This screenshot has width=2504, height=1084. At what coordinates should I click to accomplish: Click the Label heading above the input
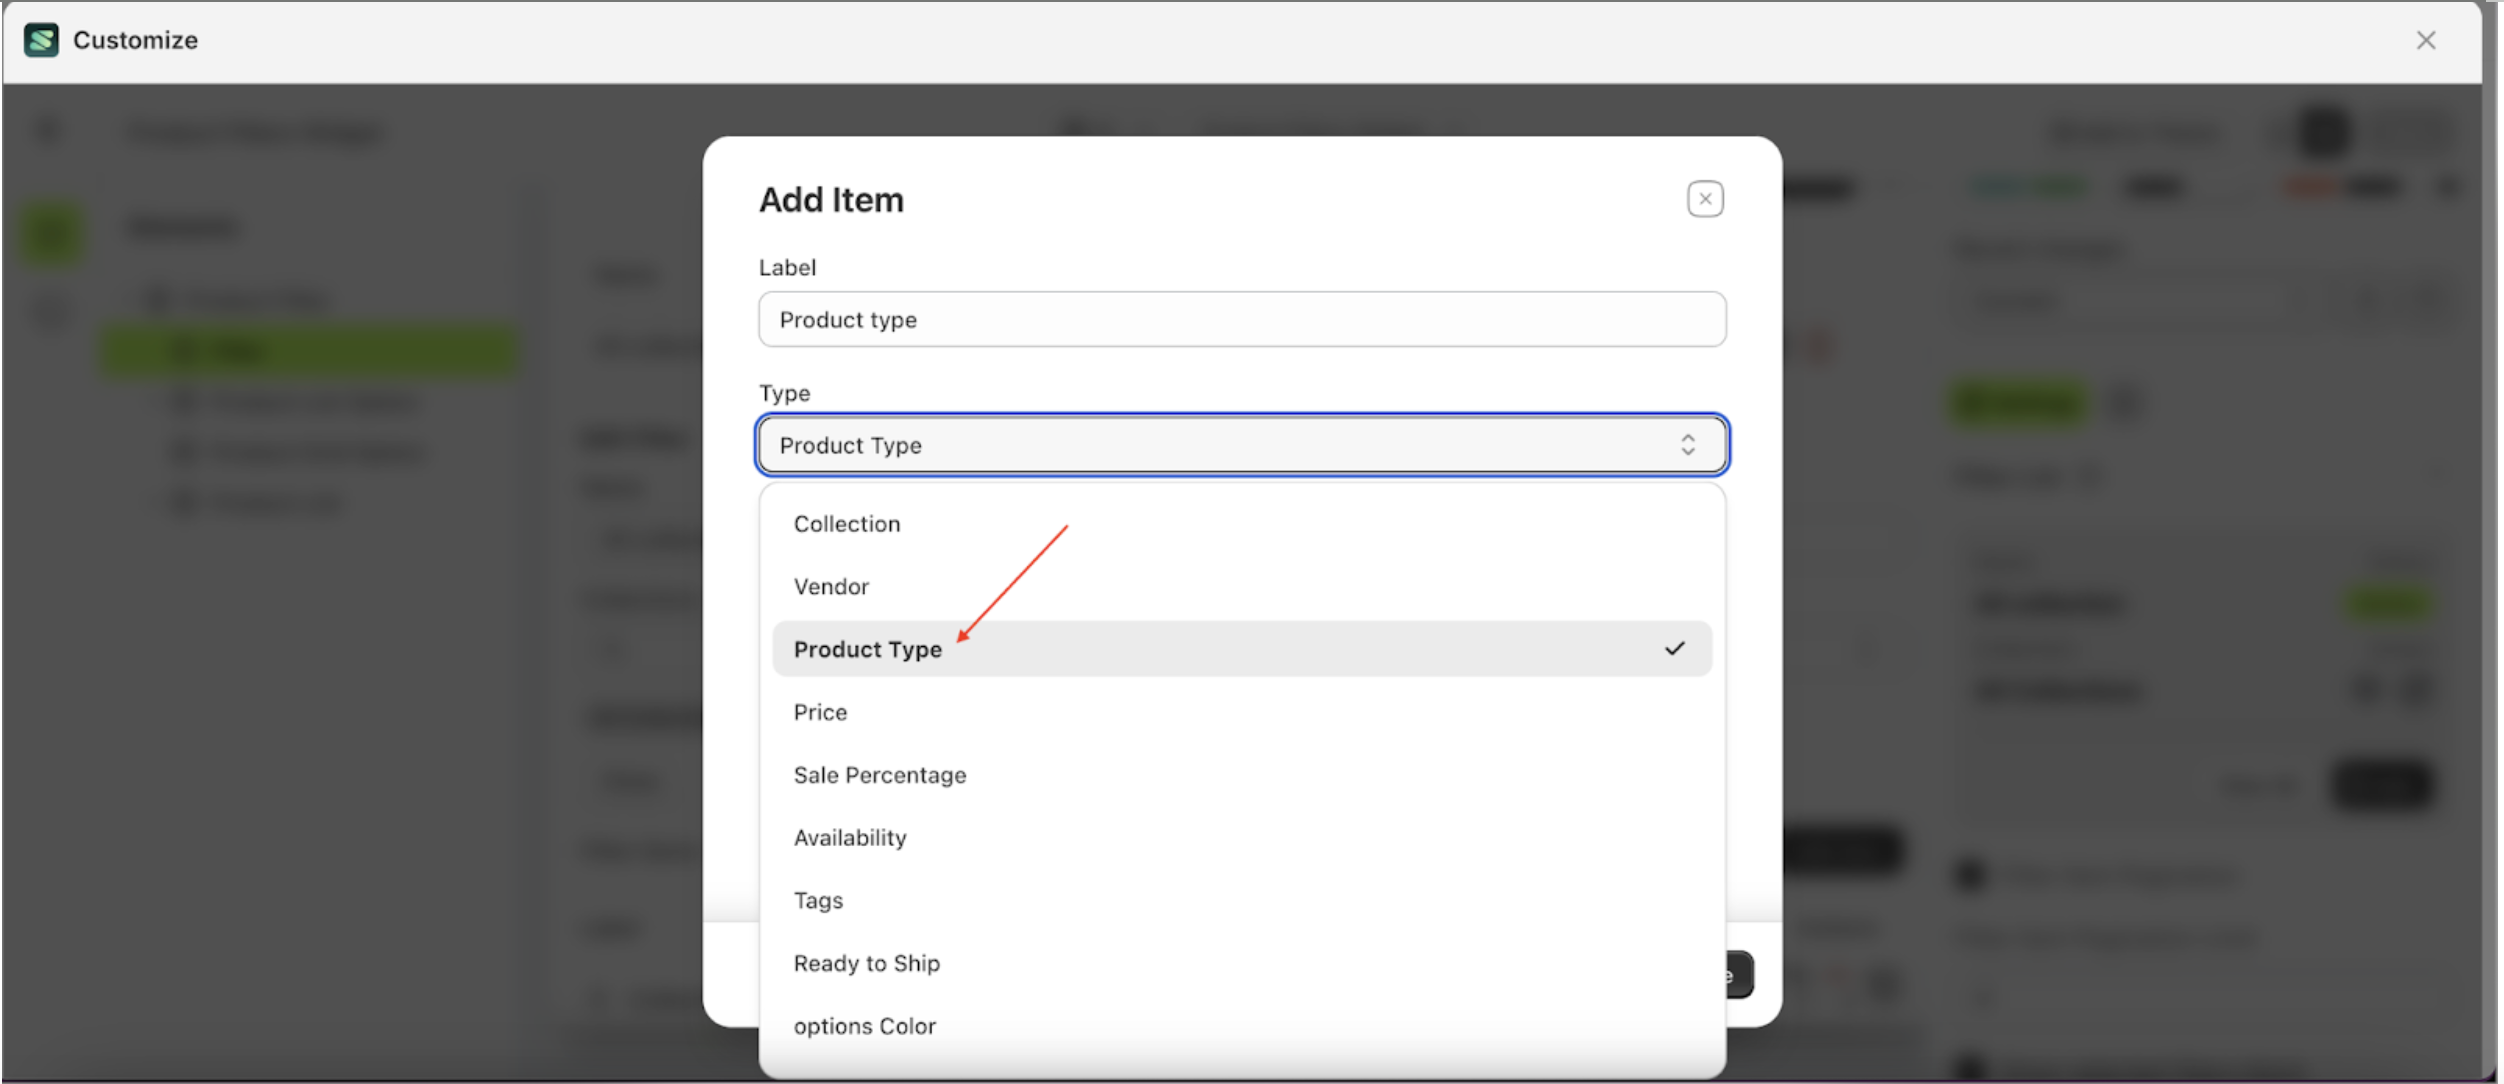787,266
